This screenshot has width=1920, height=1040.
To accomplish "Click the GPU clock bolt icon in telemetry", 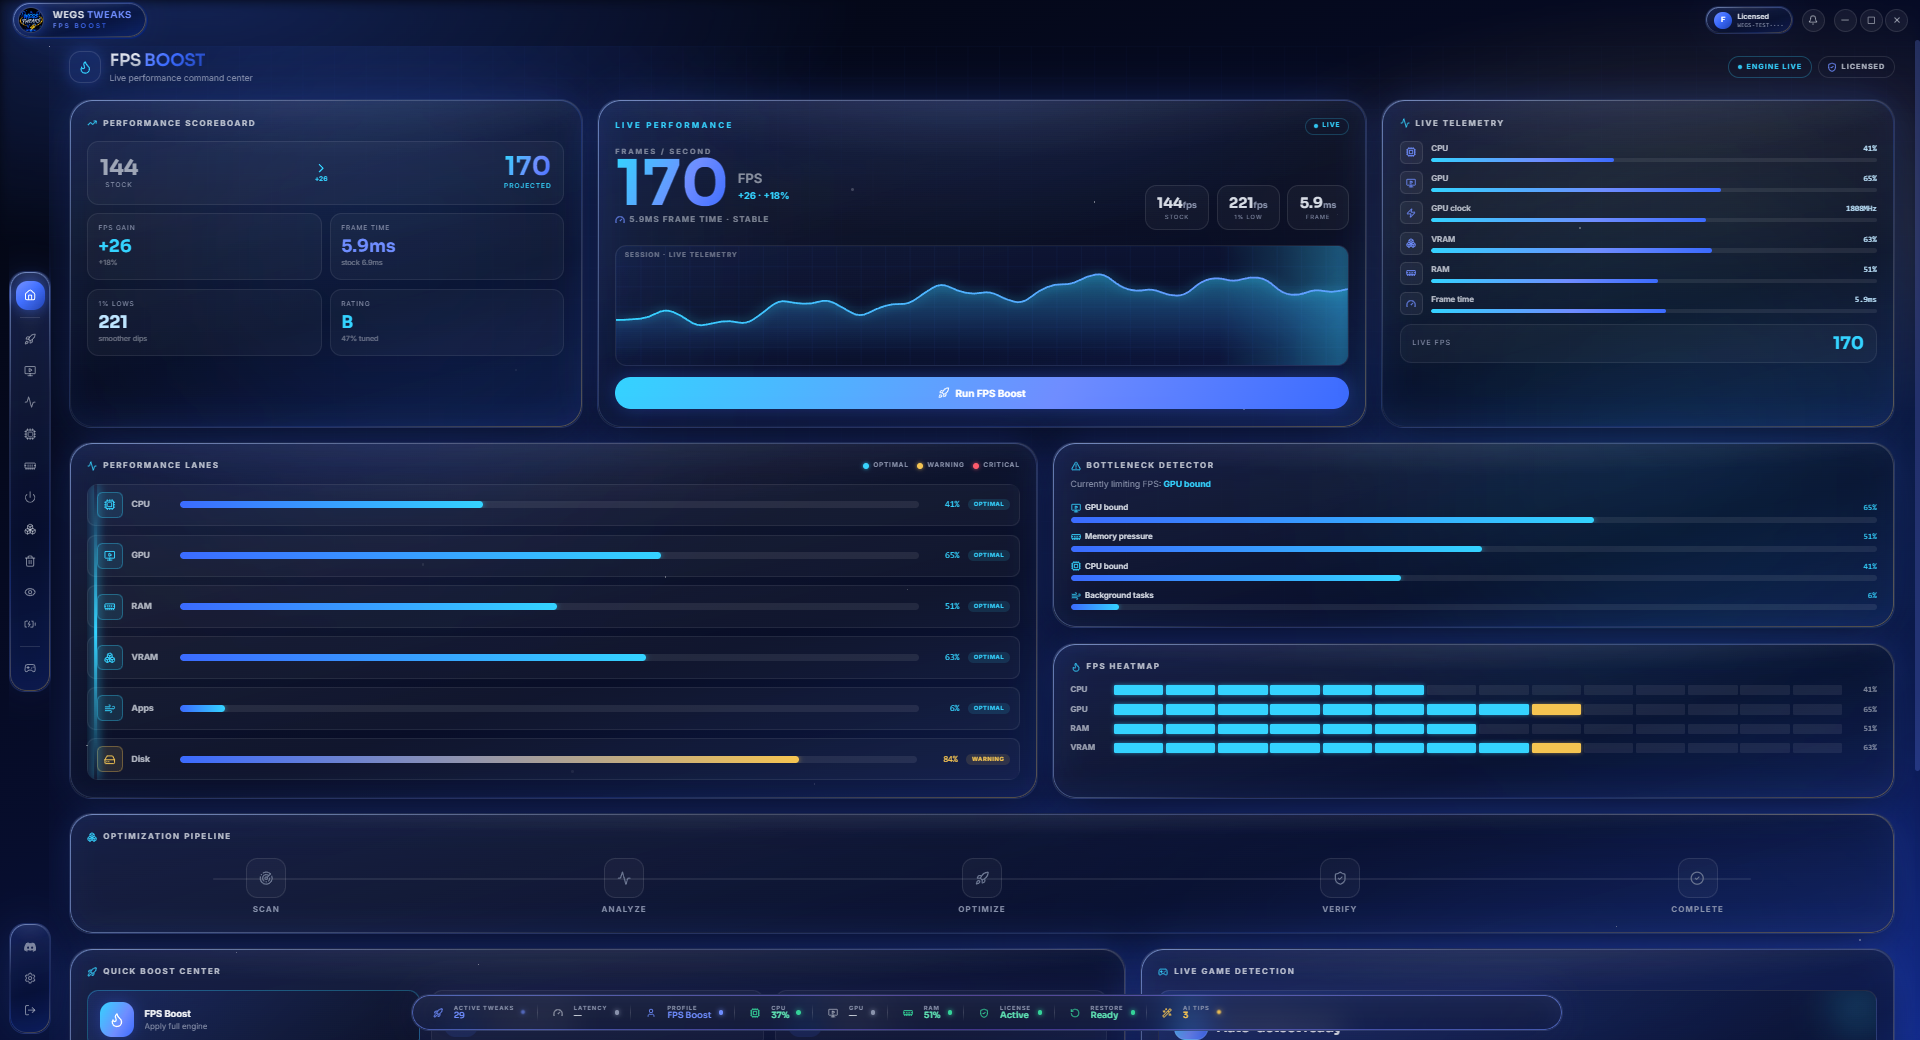I will tap(1411, 212).
